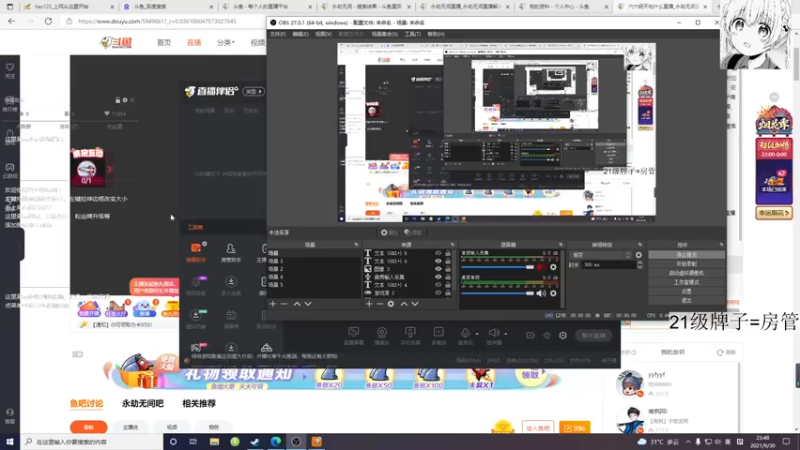Image resolution: width=800 pixels, height=450 pixels.
Task: Add a new source with the plus icon
Action: 369,304
